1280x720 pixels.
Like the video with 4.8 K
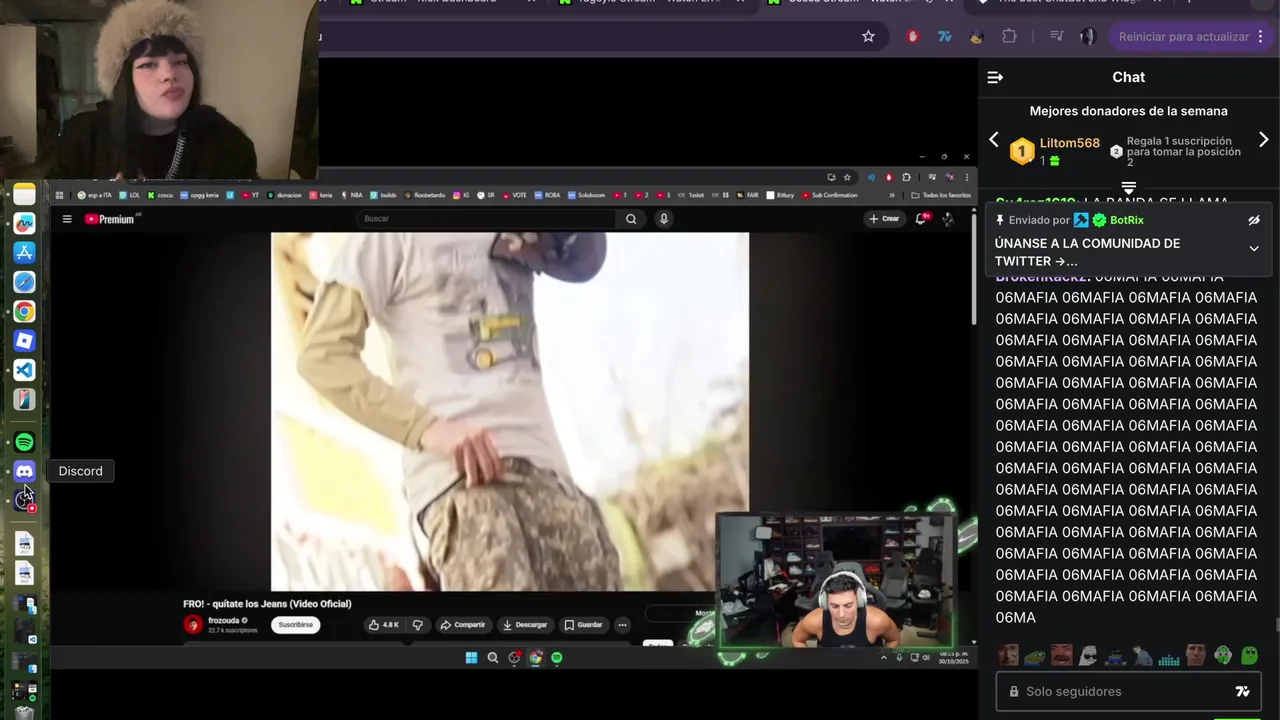click(x=383, y=625)
